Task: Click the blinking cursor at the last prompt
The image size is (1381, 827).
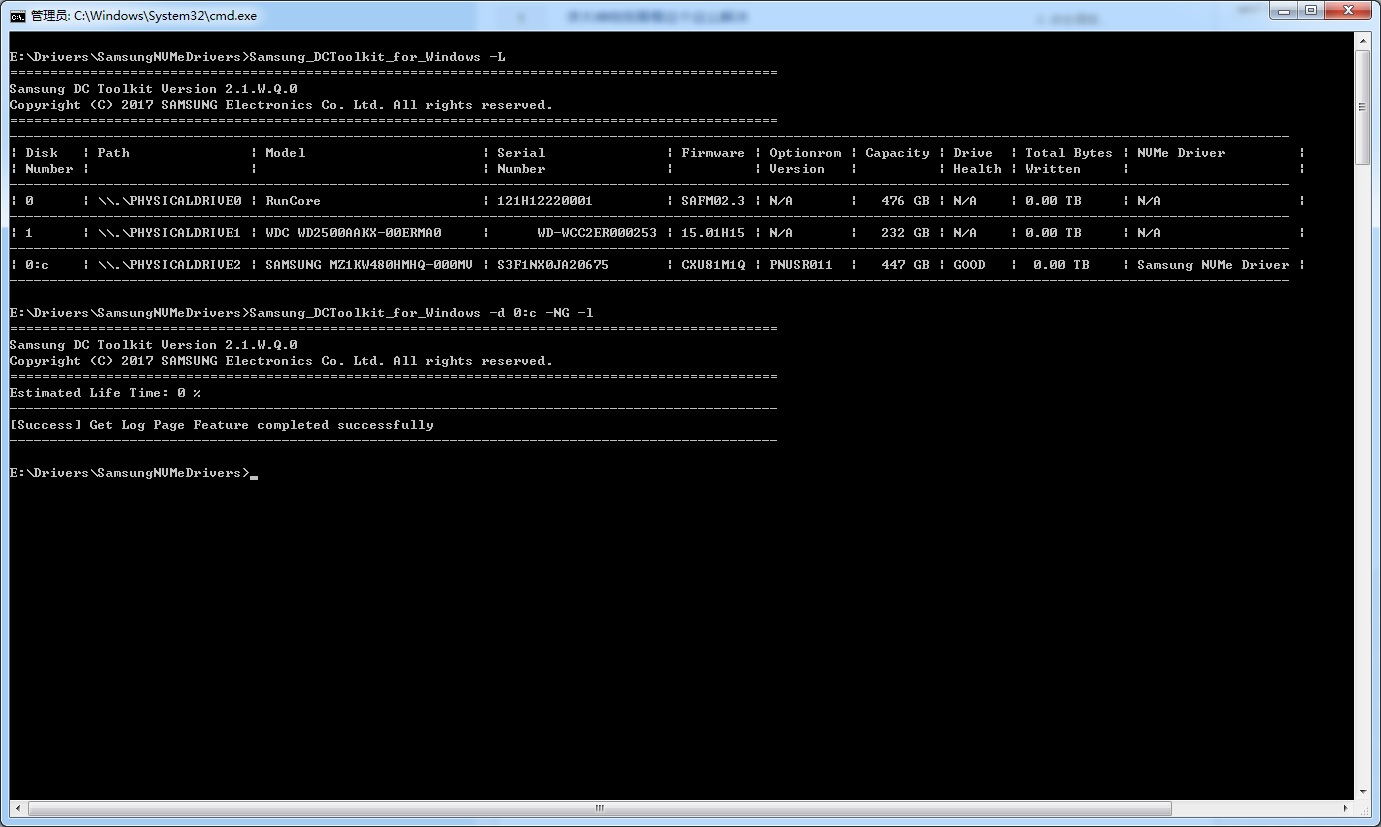Action: pos(254,477)
